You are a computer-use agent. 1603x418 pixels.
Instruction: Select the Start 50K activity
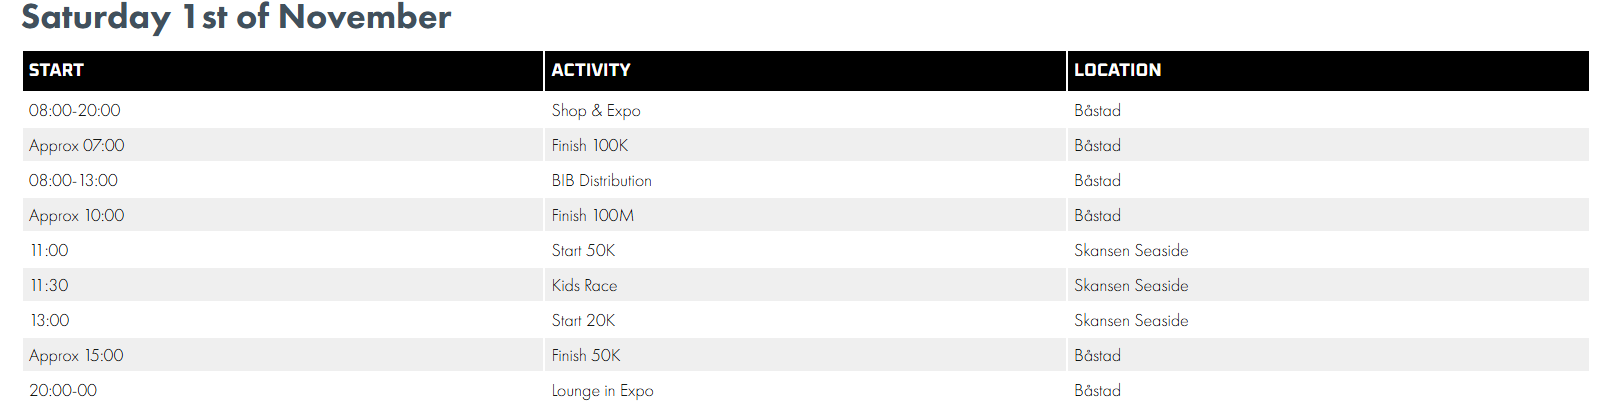583,251
